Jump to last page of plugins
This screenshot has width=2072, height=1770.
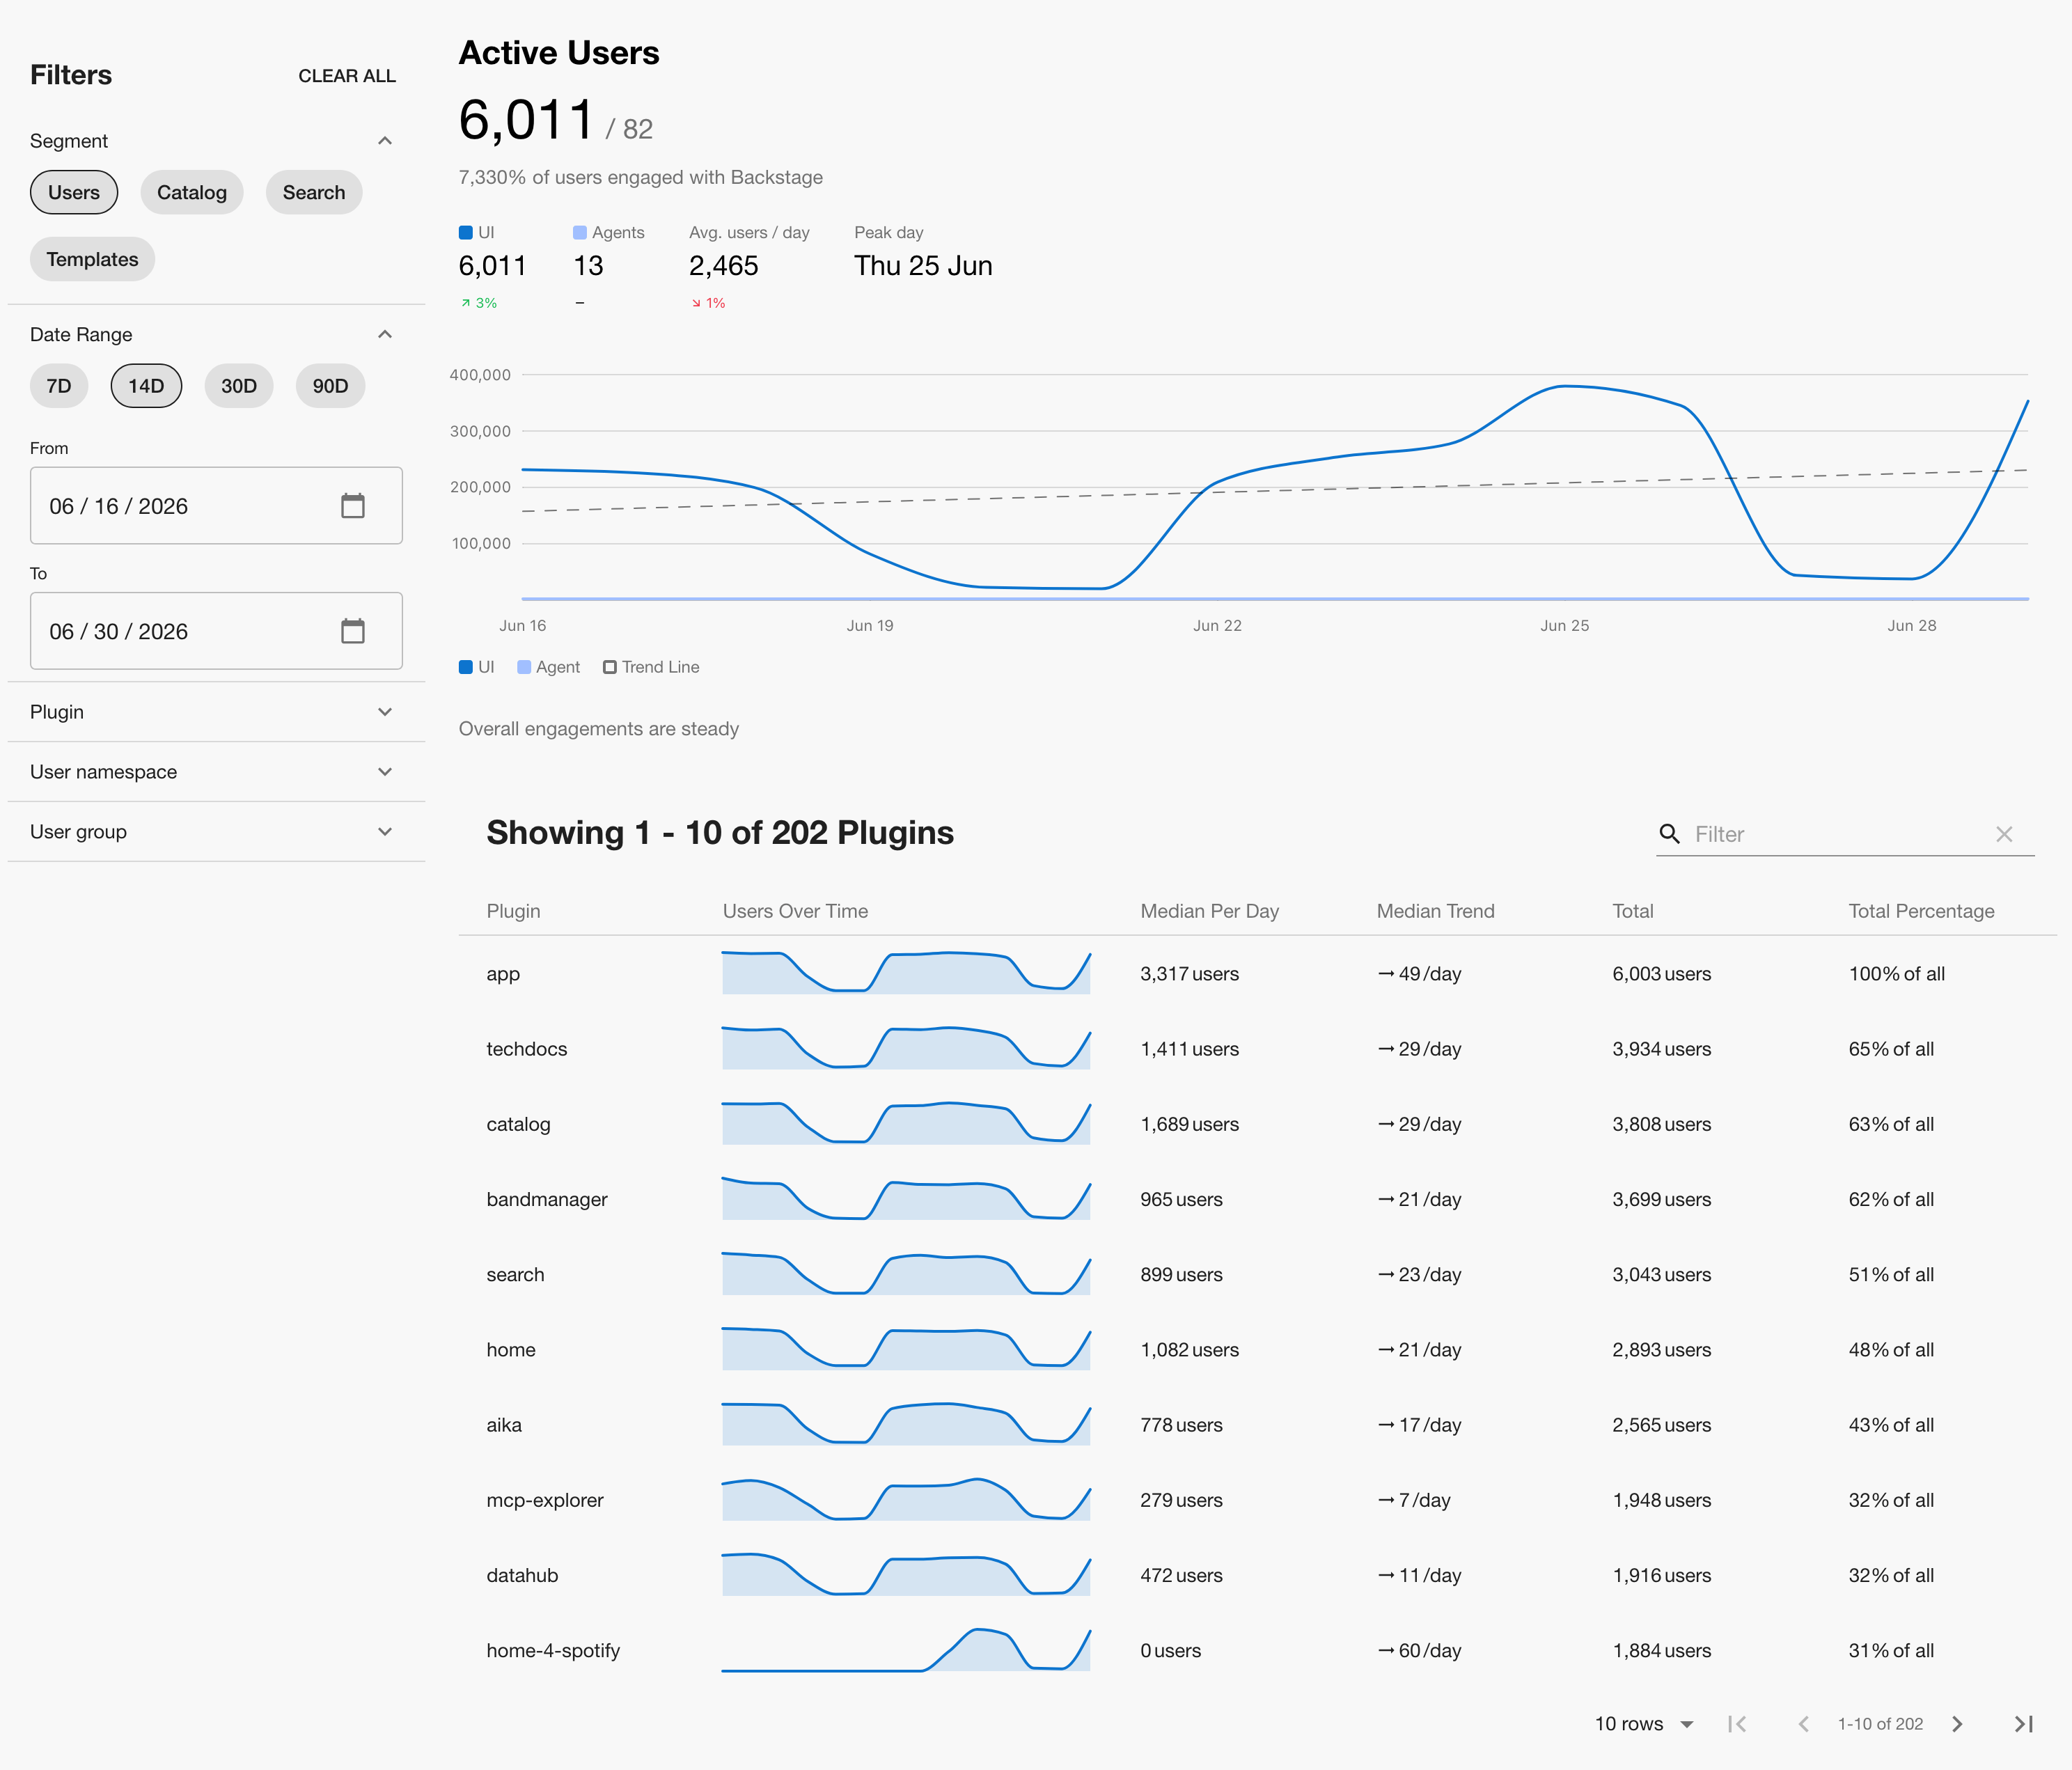[x=2023, y=1724]
